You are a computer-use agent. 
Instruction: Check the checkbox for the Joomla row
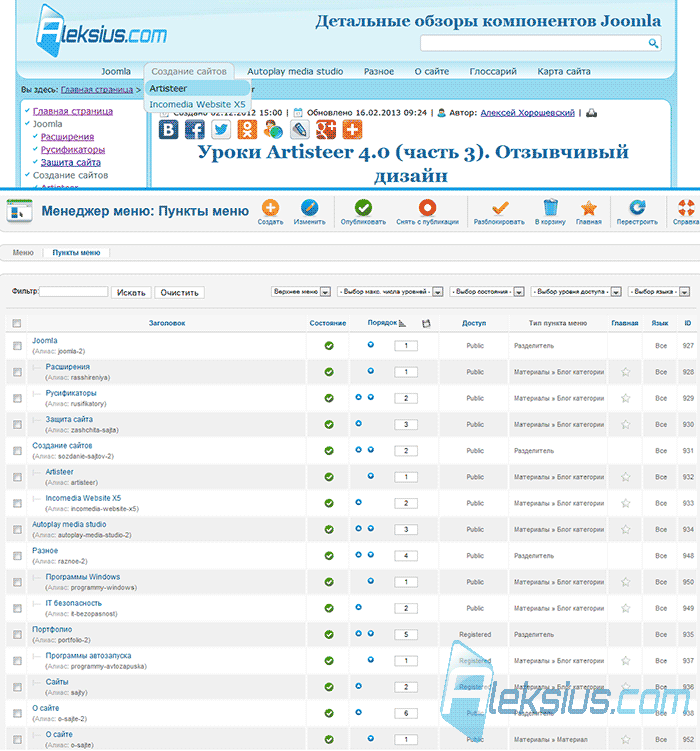click(17, 346)
